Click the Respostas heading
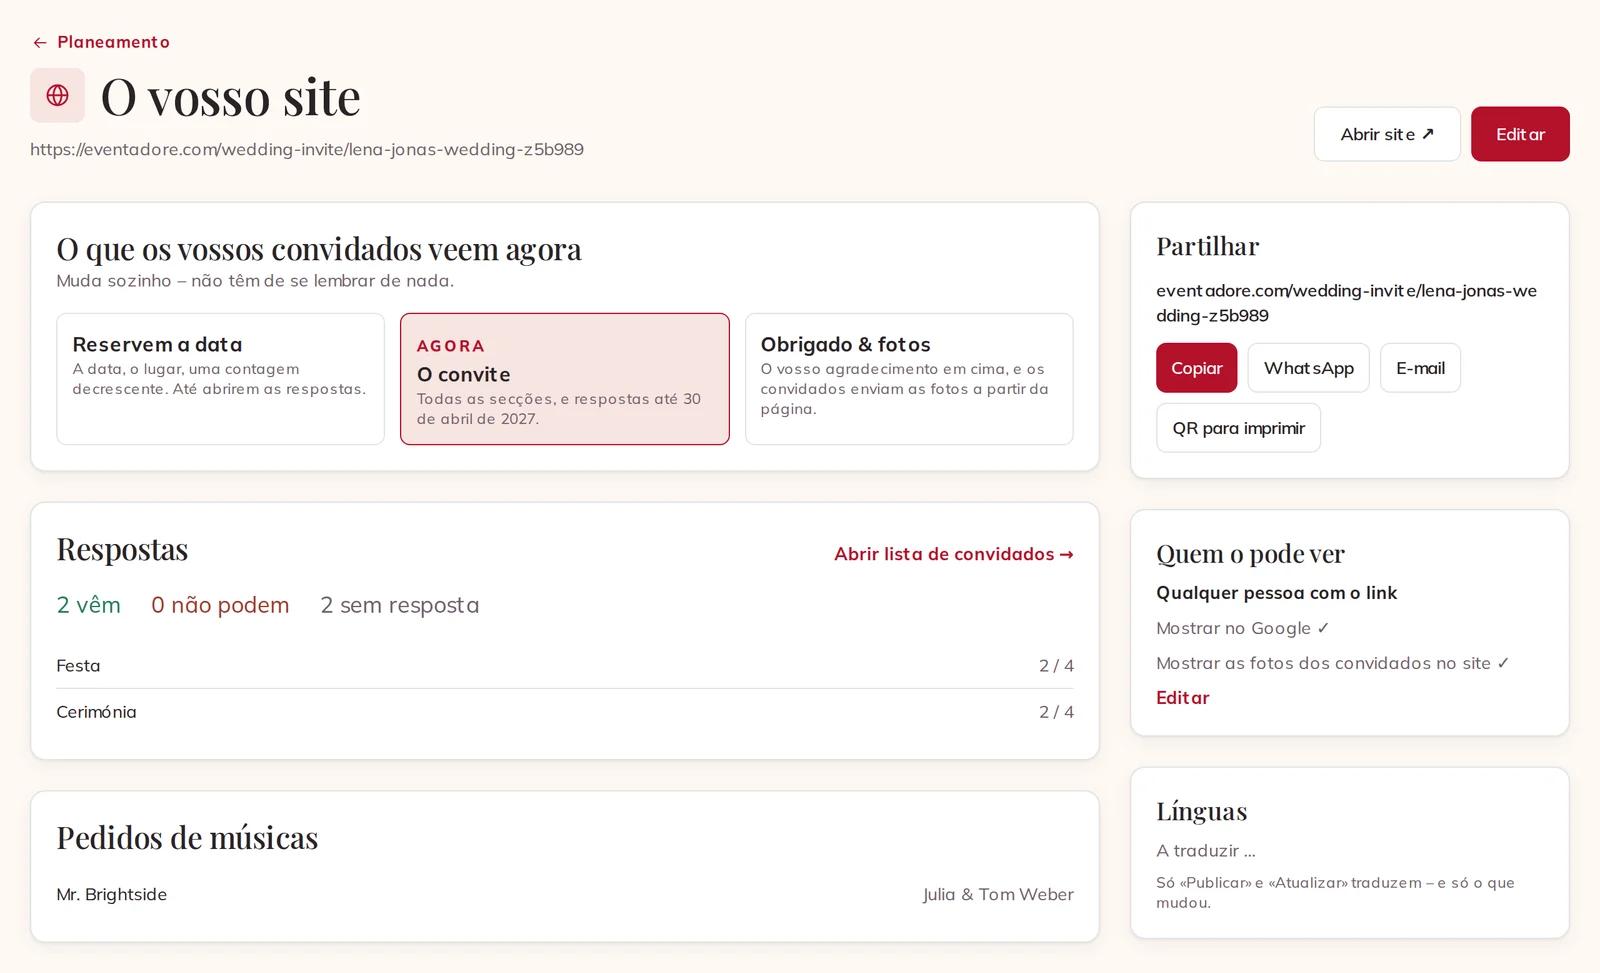This screenshot has height=973, width=1600. 122,549
